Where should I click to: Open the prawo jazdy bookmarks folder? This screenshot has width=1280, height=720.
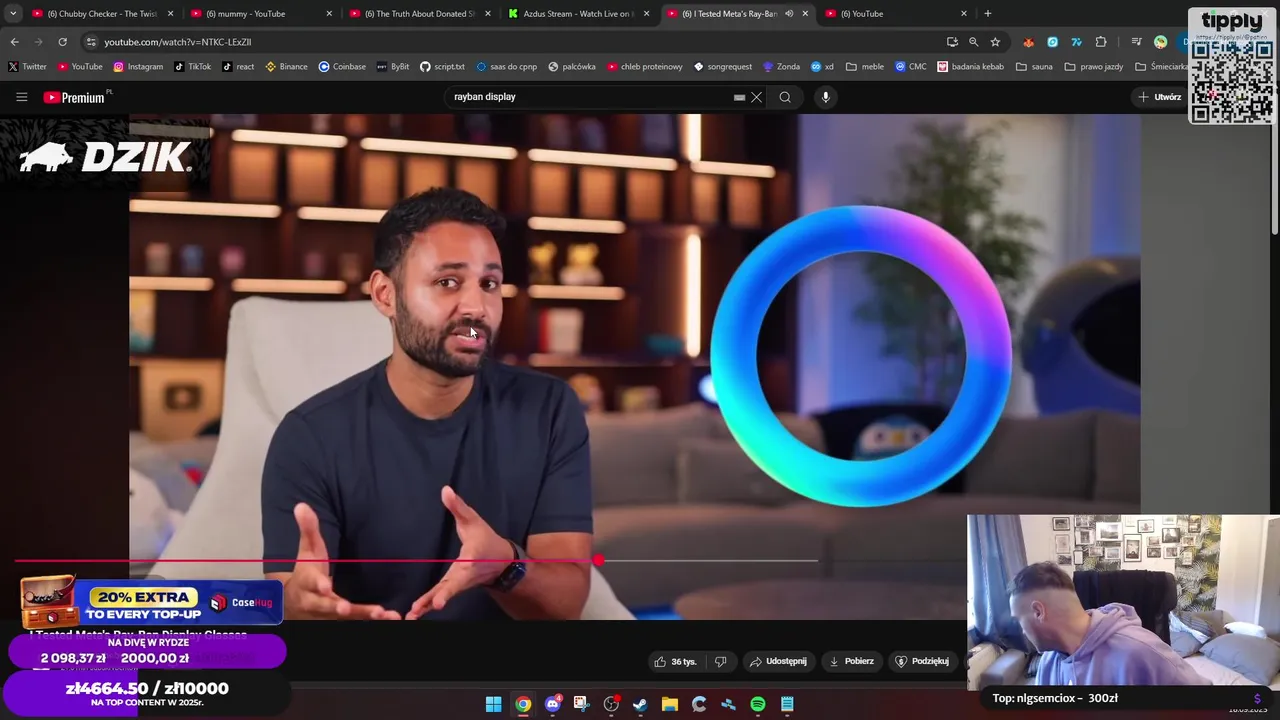[1094, 67]
